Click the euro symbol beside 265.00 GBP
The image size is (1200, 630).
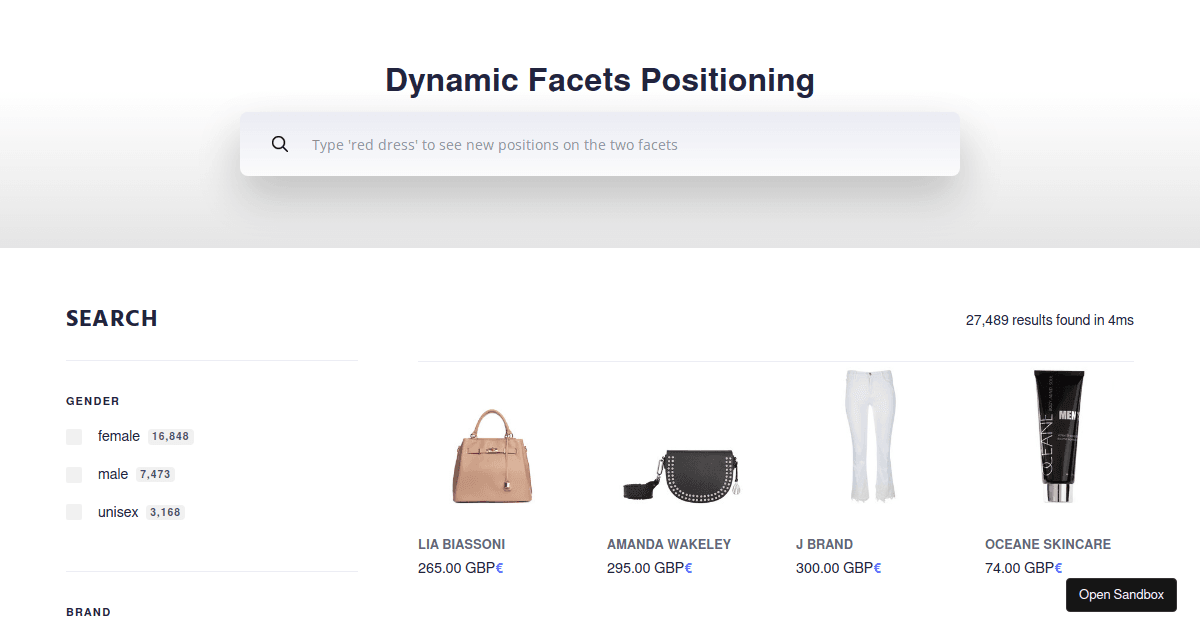500,568
